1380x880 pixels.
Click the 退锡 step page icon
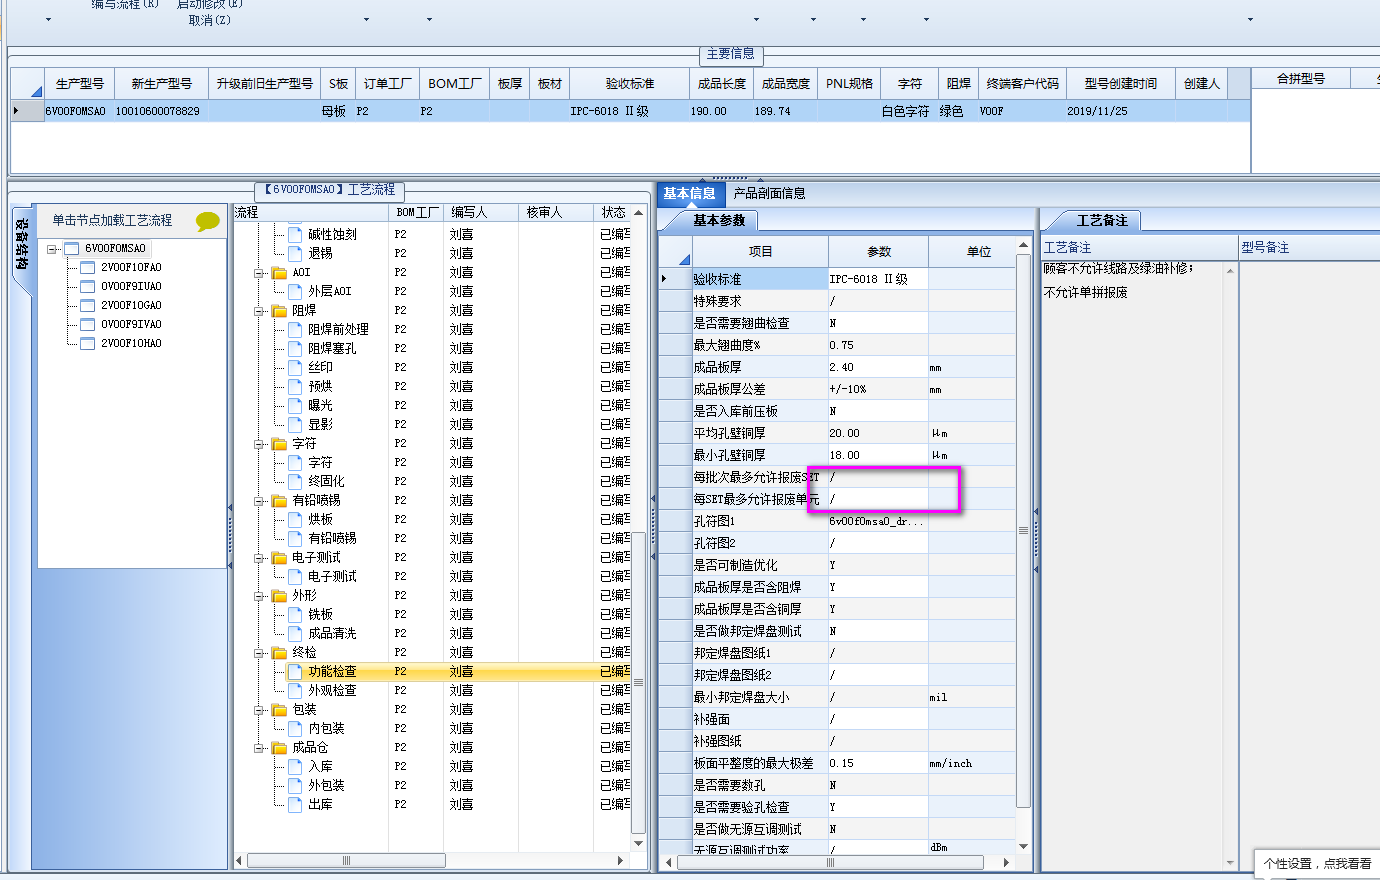pyautogui.click(x=295, y=253)
